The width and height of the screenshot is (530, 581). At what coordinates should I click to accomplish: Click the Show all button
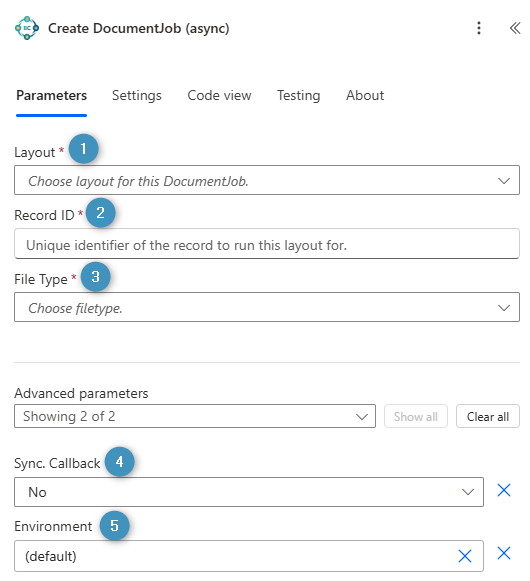415,416
